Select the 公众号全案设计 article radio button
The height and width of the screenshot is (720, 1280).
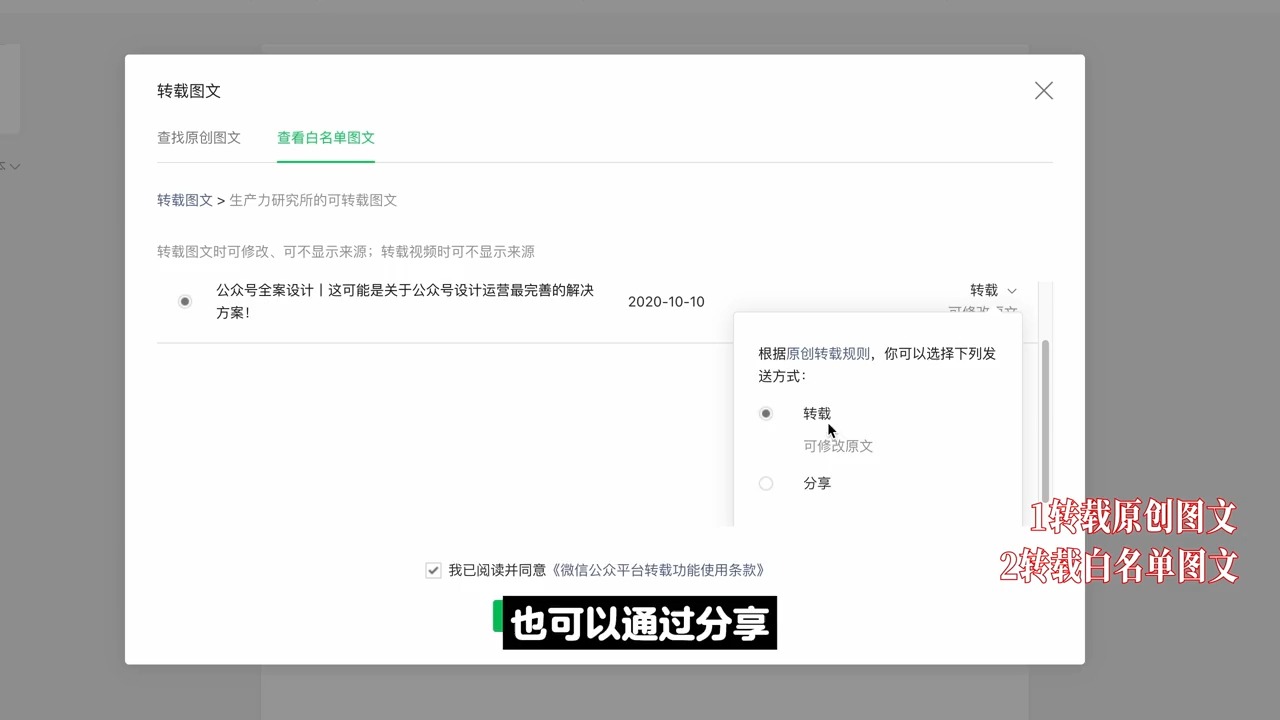[185, 301]
